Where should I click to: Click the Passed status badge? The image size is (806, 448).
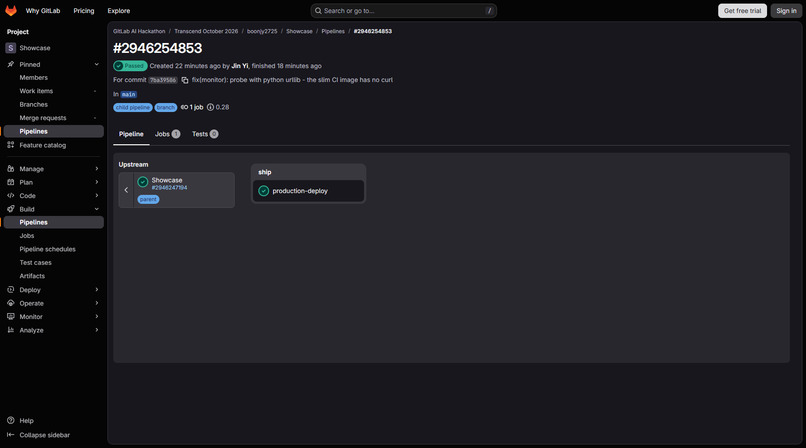tap(130, 66)
